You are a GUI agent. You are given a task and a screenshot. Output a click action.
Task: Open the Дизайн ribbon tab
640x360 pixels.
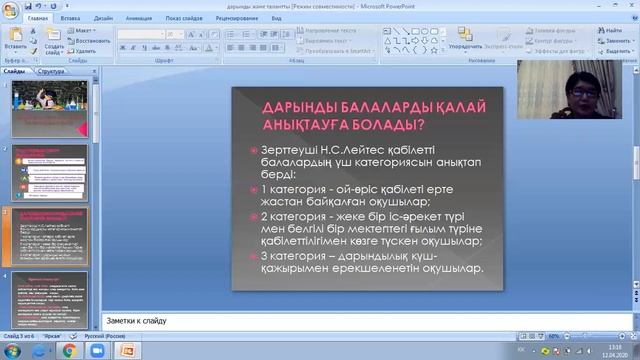103,18
